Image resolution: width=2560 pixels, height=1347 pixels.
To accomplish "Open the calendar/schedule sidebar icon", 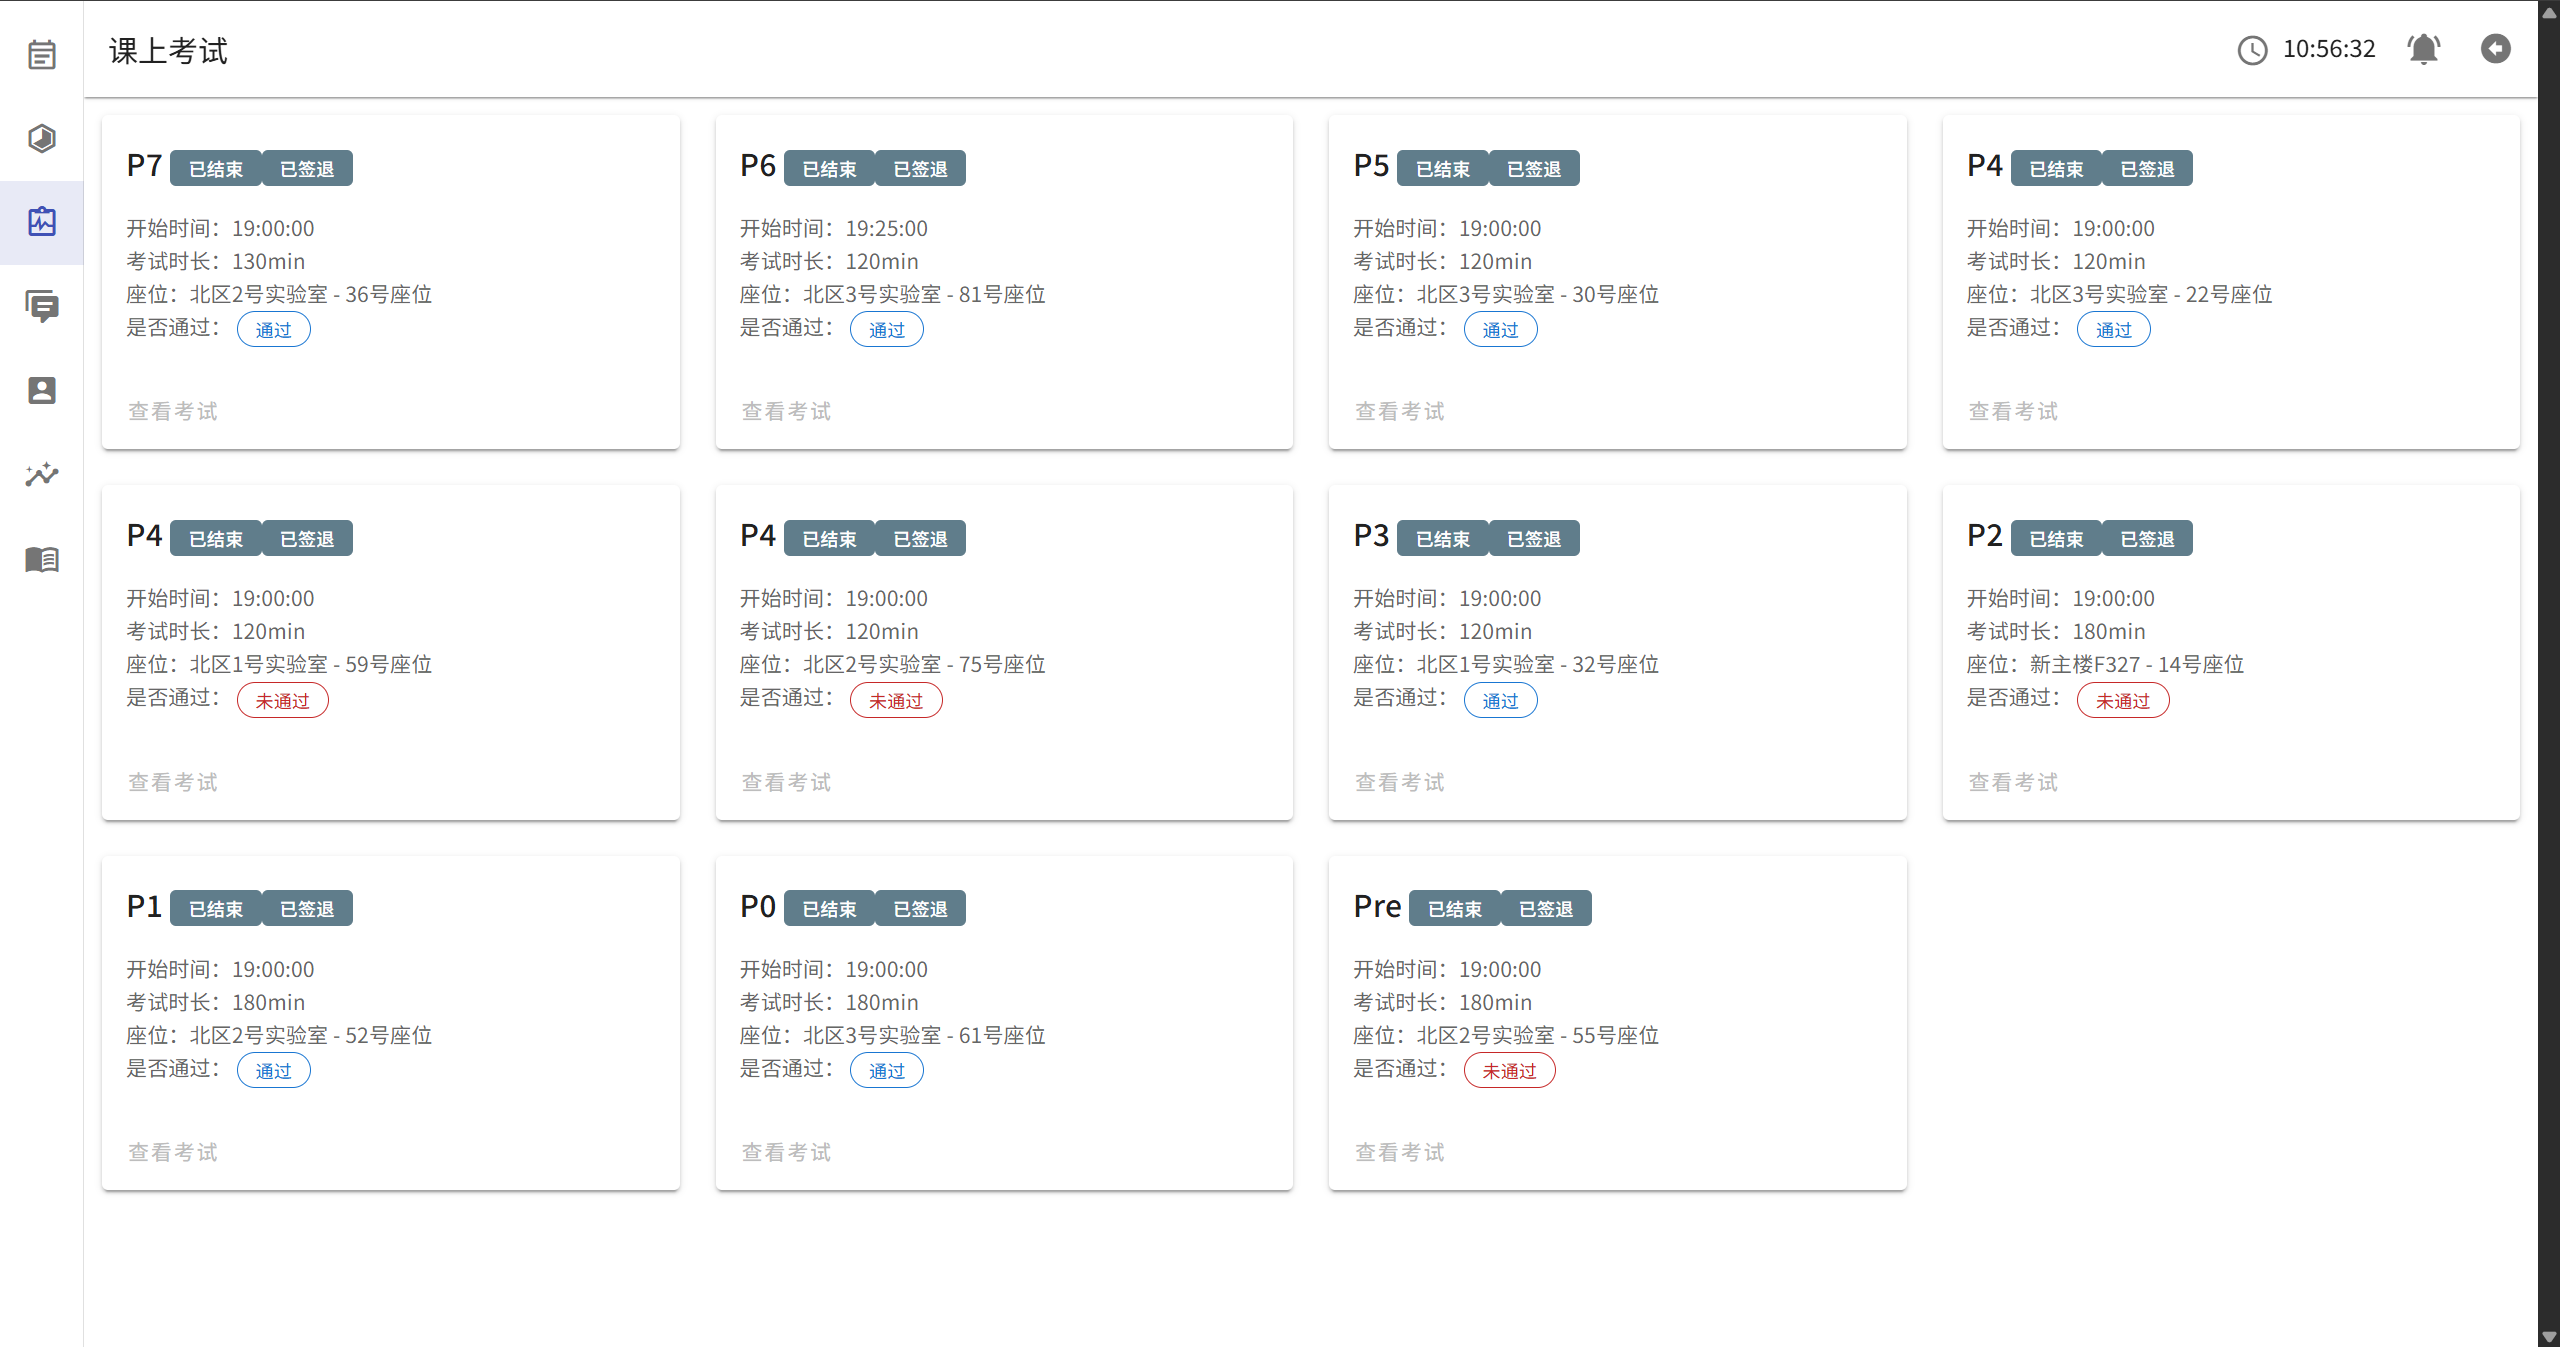I will coord(41,55).
